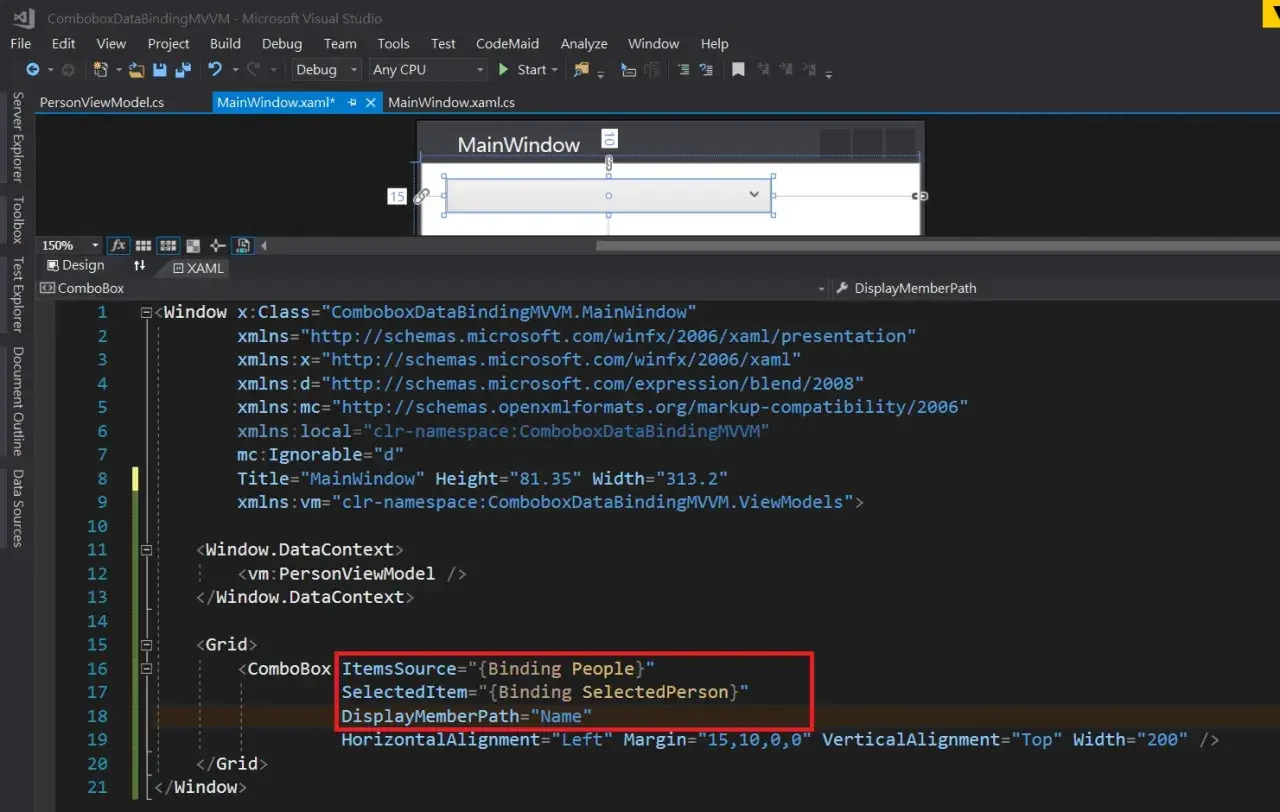
Task: Click the New Project toolbar icon
Action: point(101,69)
